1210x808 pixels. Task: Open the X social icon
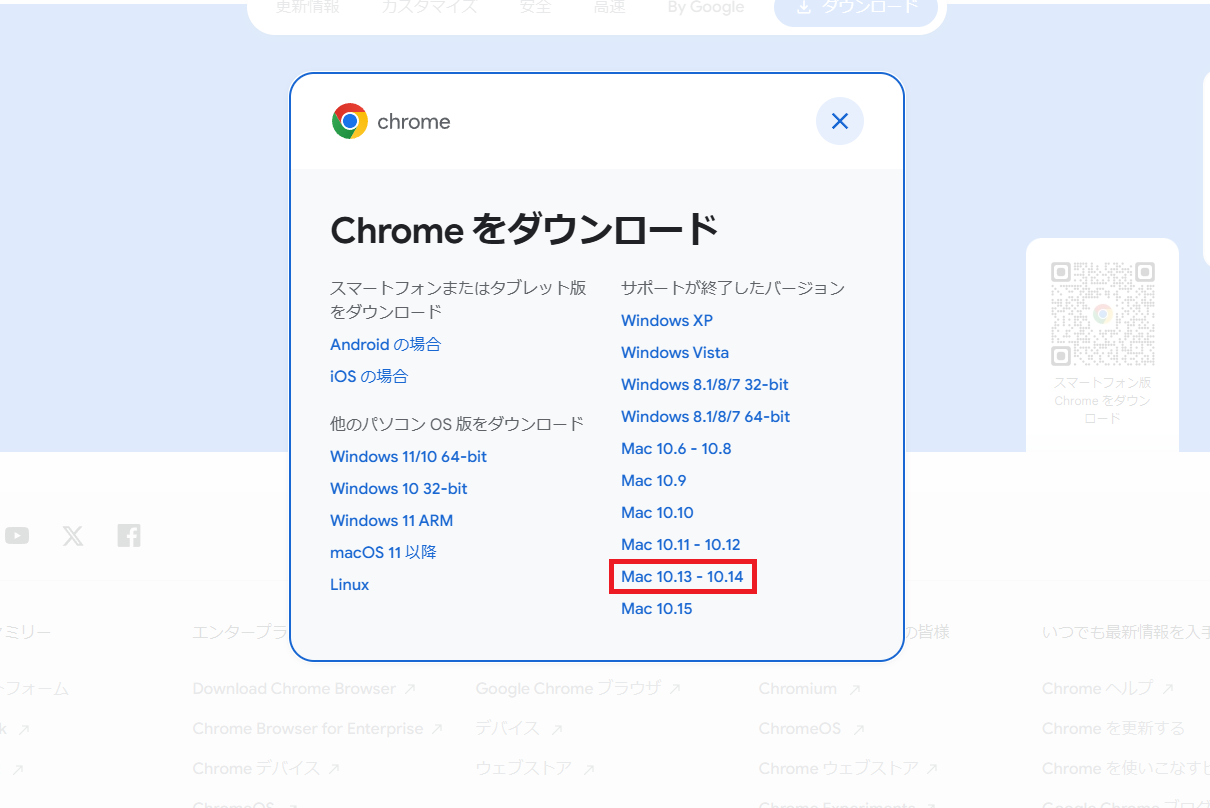point(73,536)
